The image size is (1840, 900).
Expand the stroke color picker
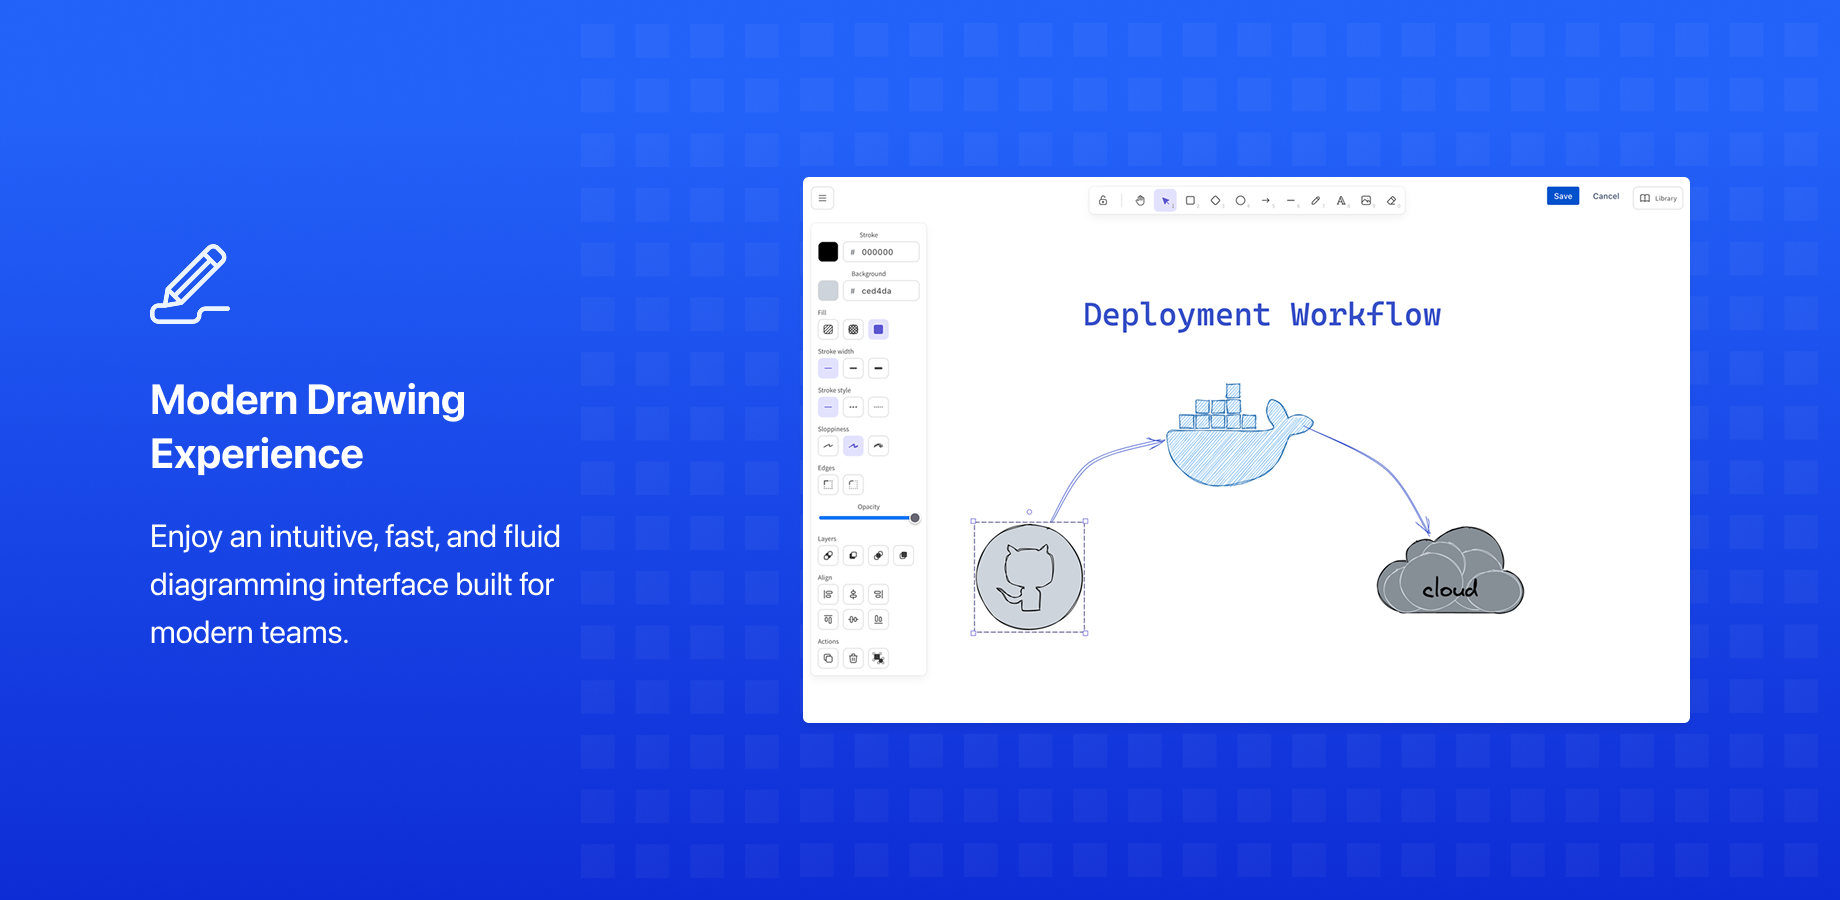(828, 251)
